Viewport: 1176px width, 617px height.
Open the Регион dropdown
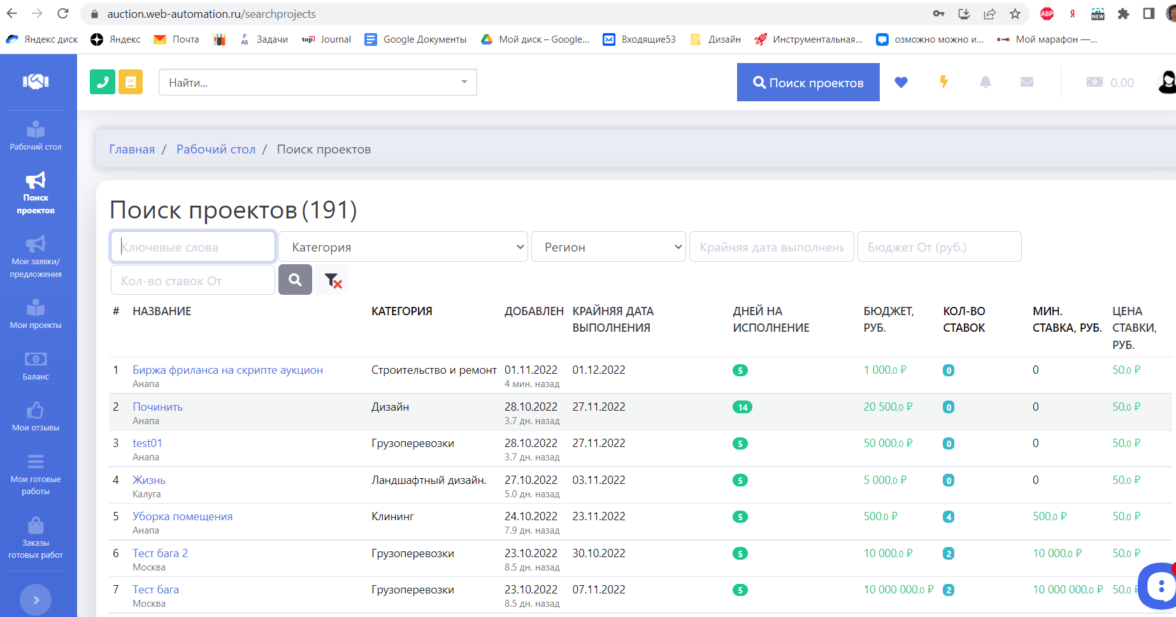click(x=608, y=247)
